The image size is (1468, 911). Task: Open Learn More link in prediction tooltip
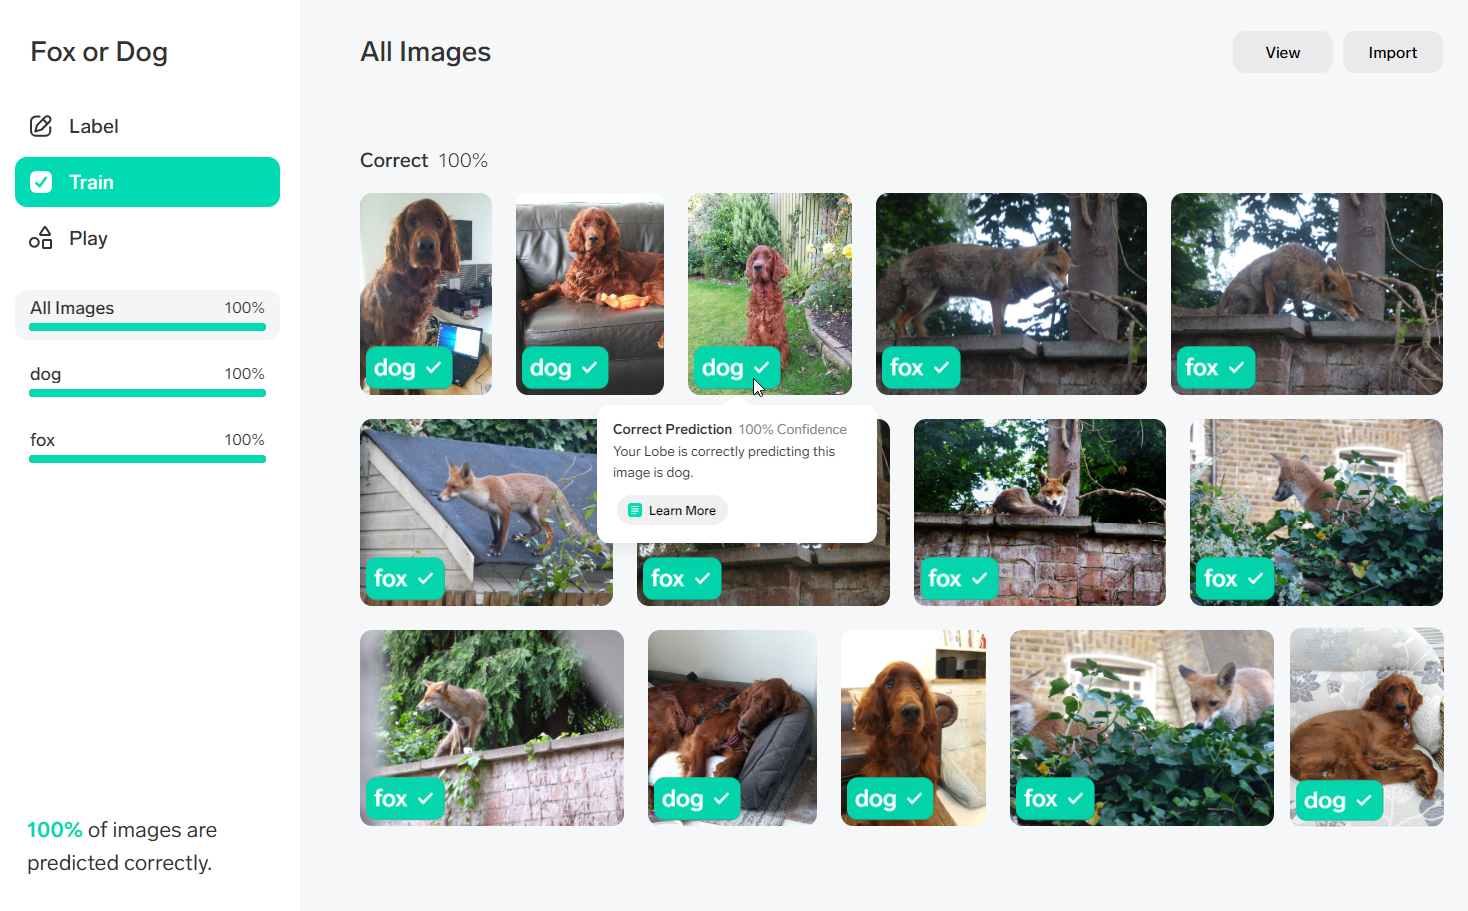click(x=672, y=510)
